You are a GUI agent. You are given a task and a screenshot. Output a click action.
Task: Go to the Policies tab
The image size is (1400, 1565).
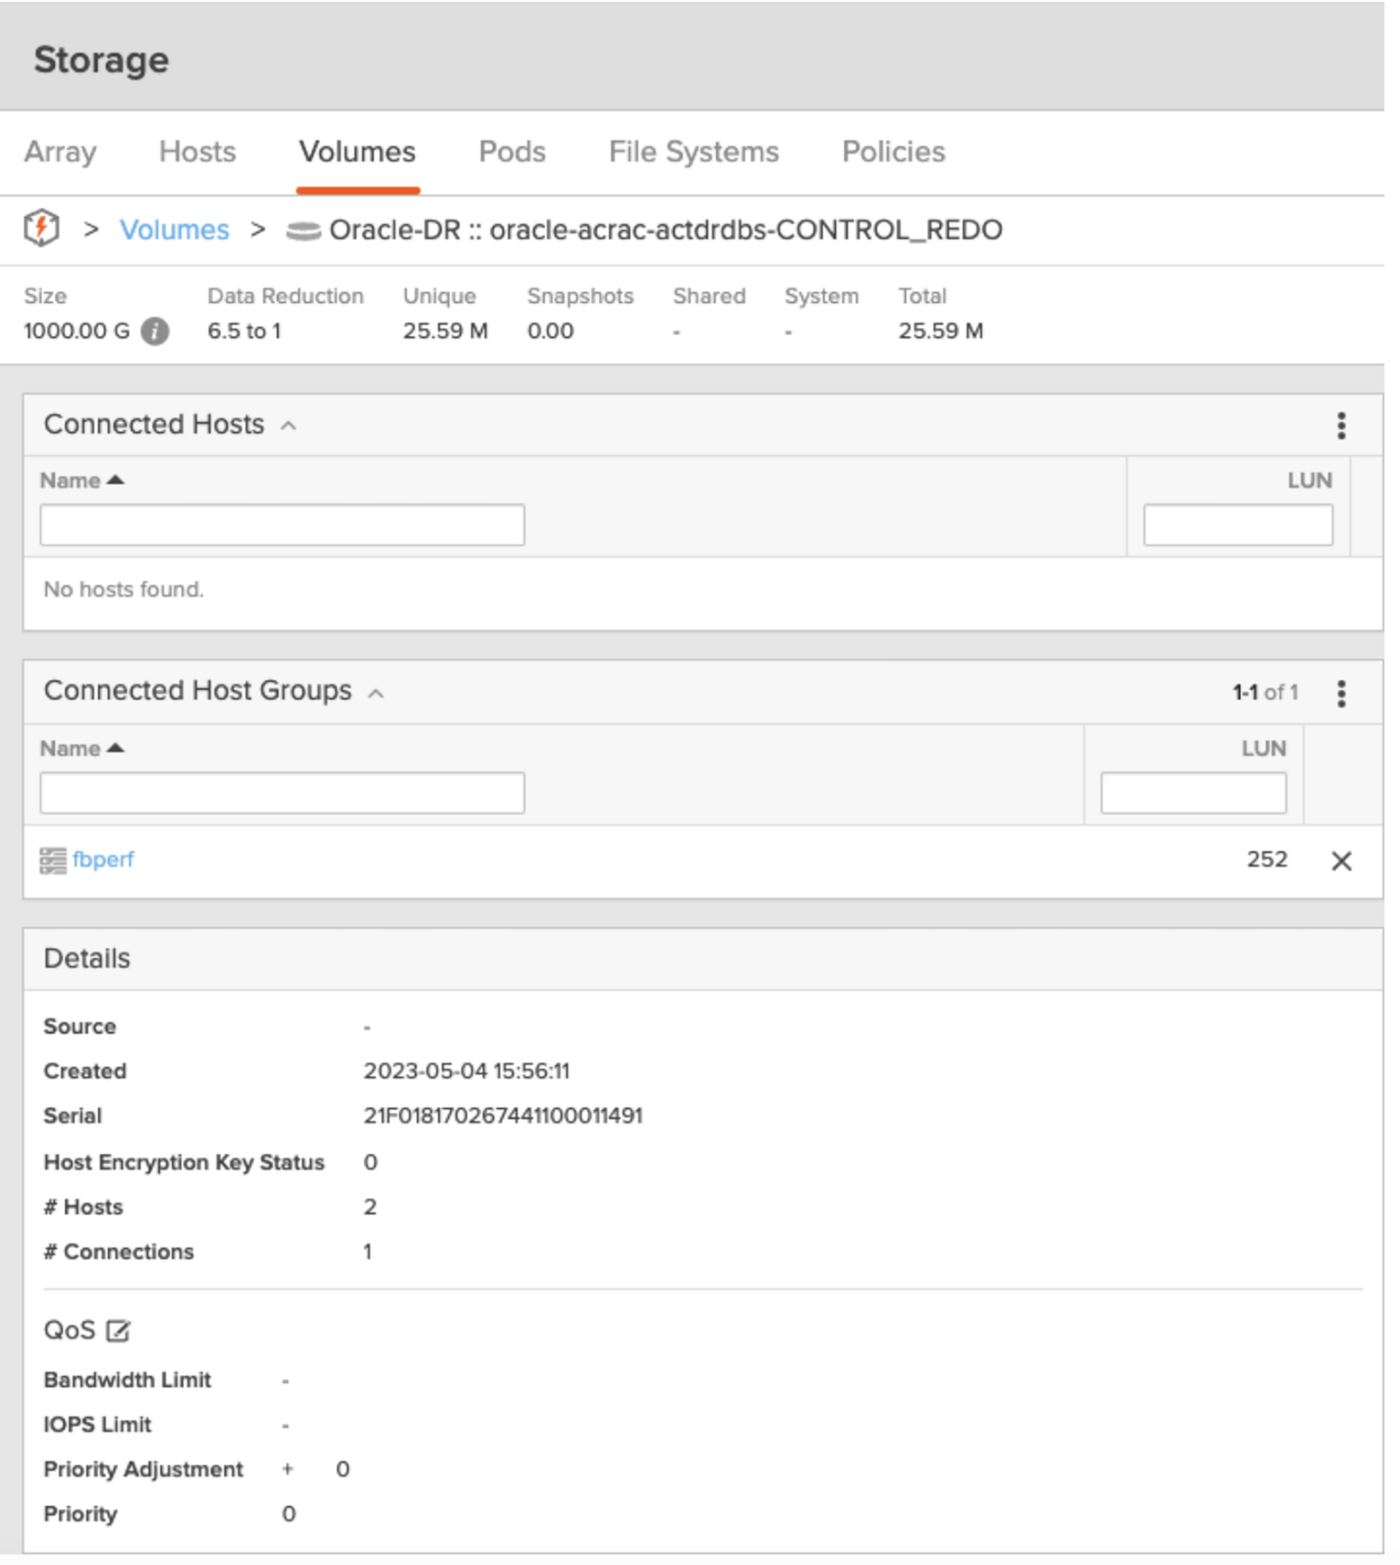click(x=894, y=152)
